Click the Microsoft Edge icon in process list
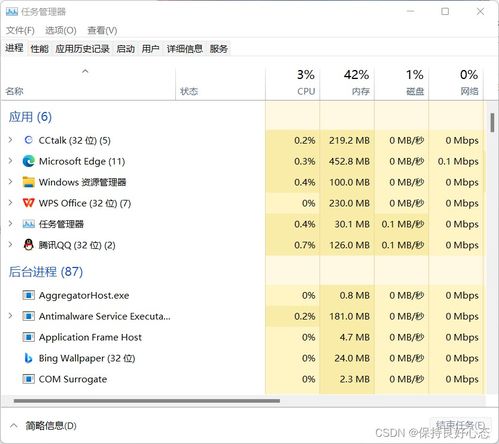 click(29, 161)
